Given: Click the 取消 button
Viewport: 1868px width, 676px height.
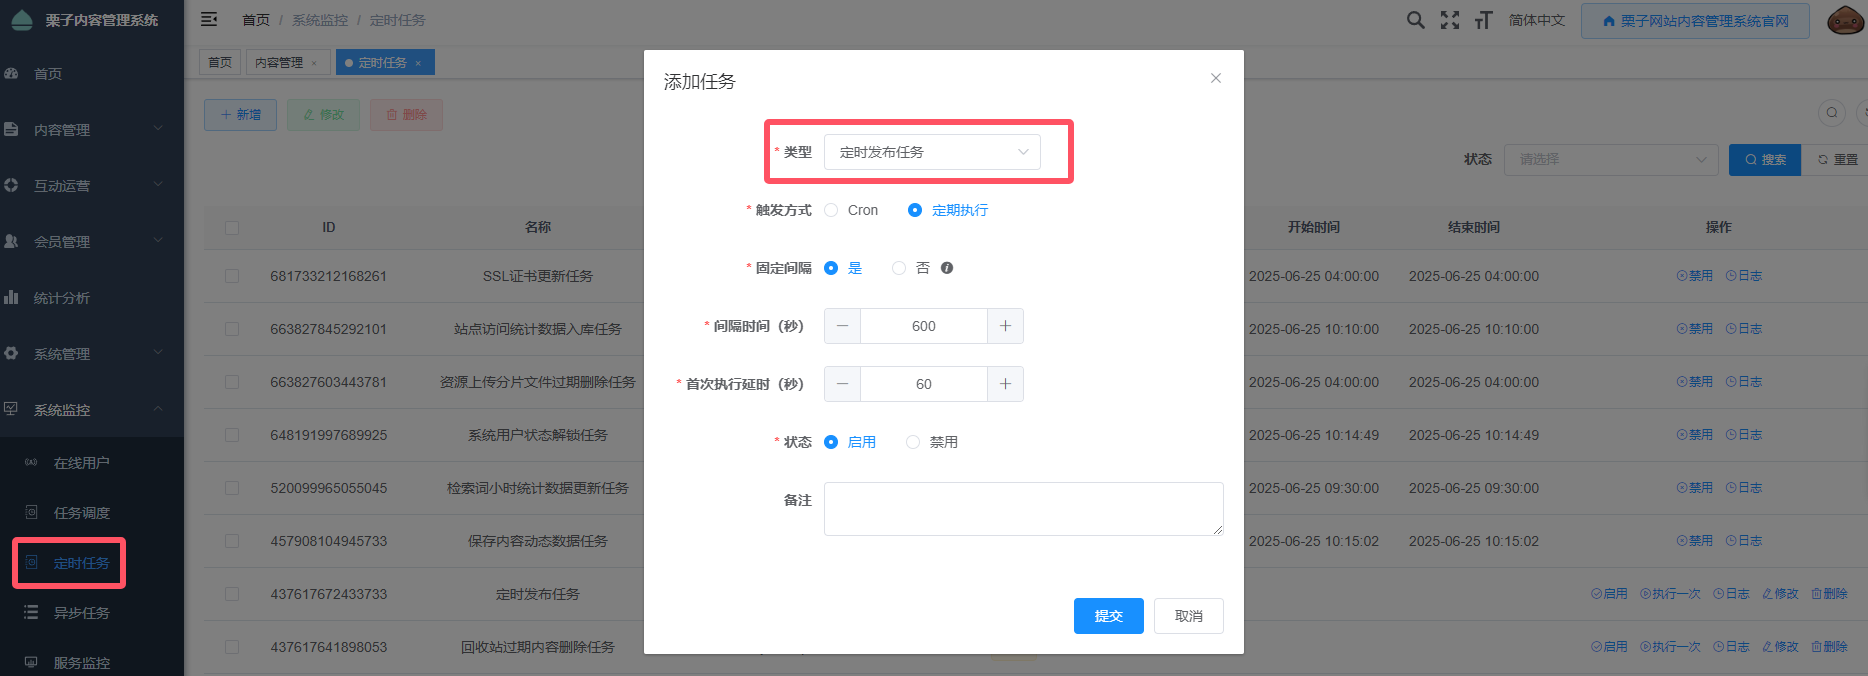Looking at the screenshot, I should (x=1188, y=616).
